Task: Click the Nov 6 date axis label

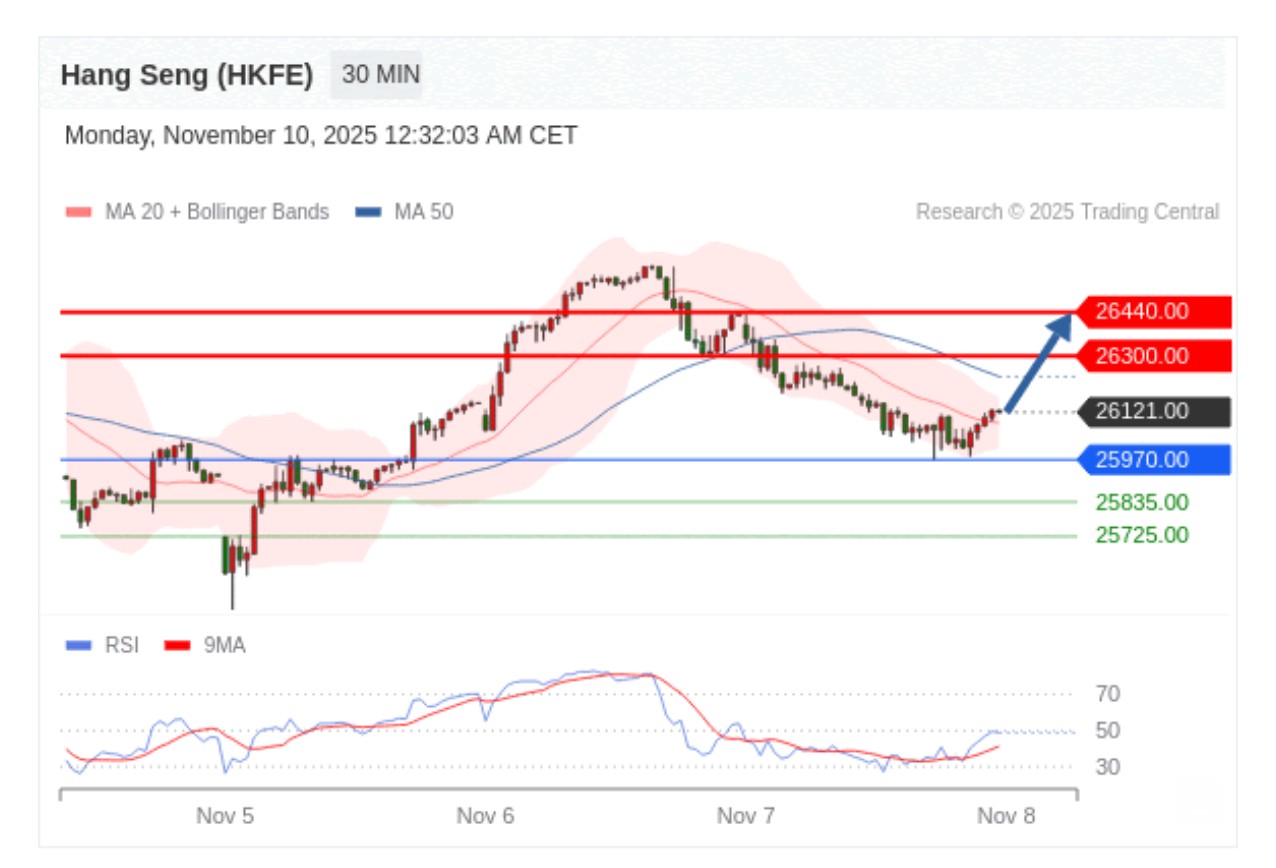Action: [x=485, y=816]
